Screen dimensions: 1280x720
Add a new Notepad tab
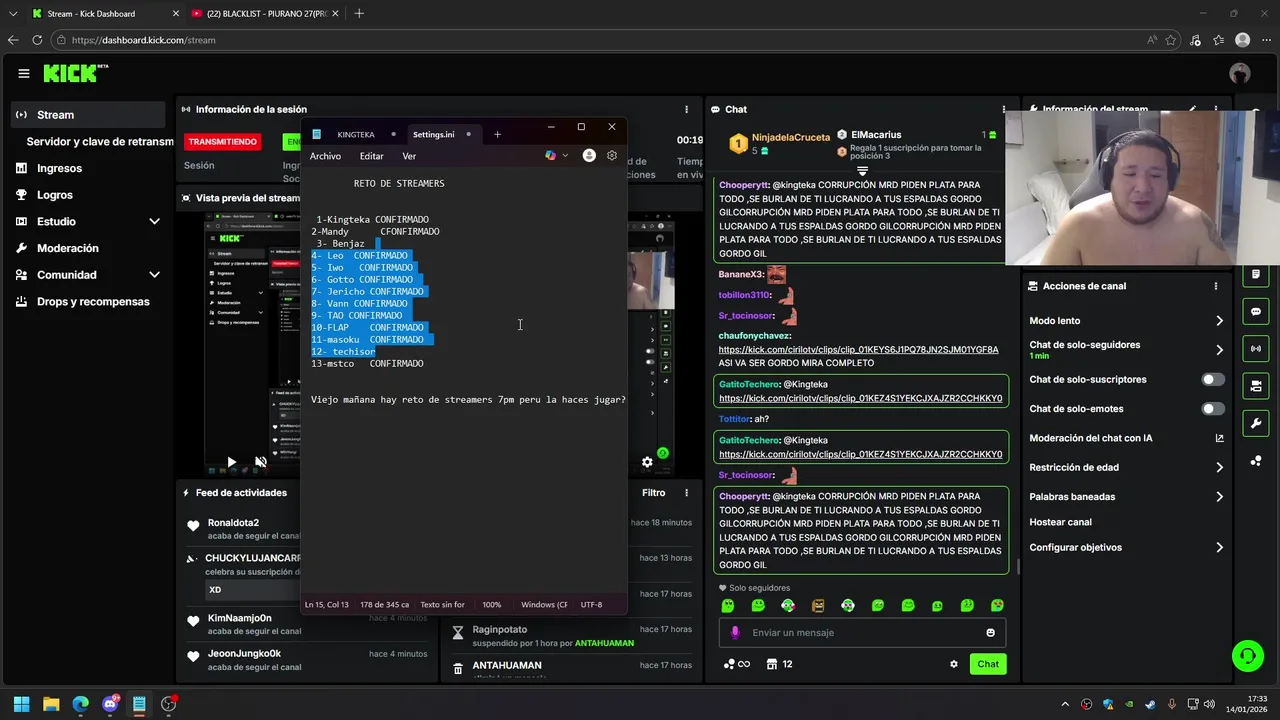click(x=497, y=134)
